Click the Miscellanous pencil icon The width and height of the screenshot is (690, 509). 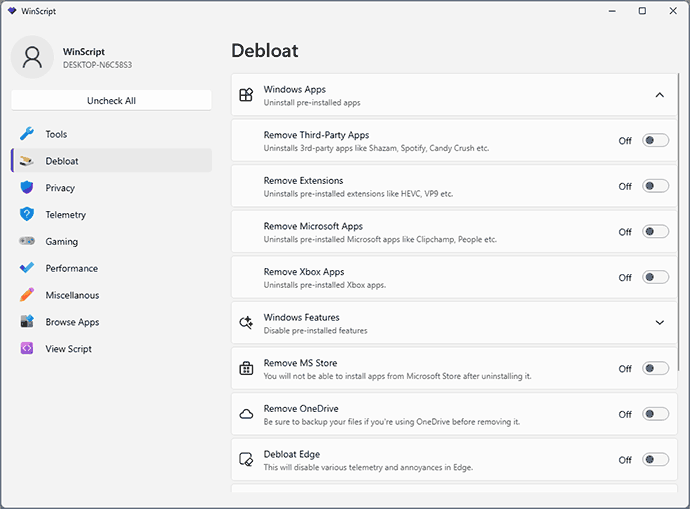pos(27,295)
